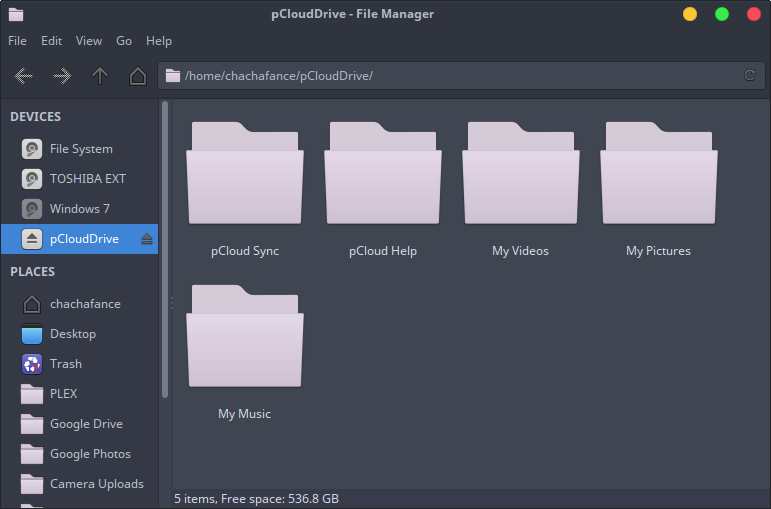771x509 pixels.
Task: Click the chachafance home icon
Action: 32,304
